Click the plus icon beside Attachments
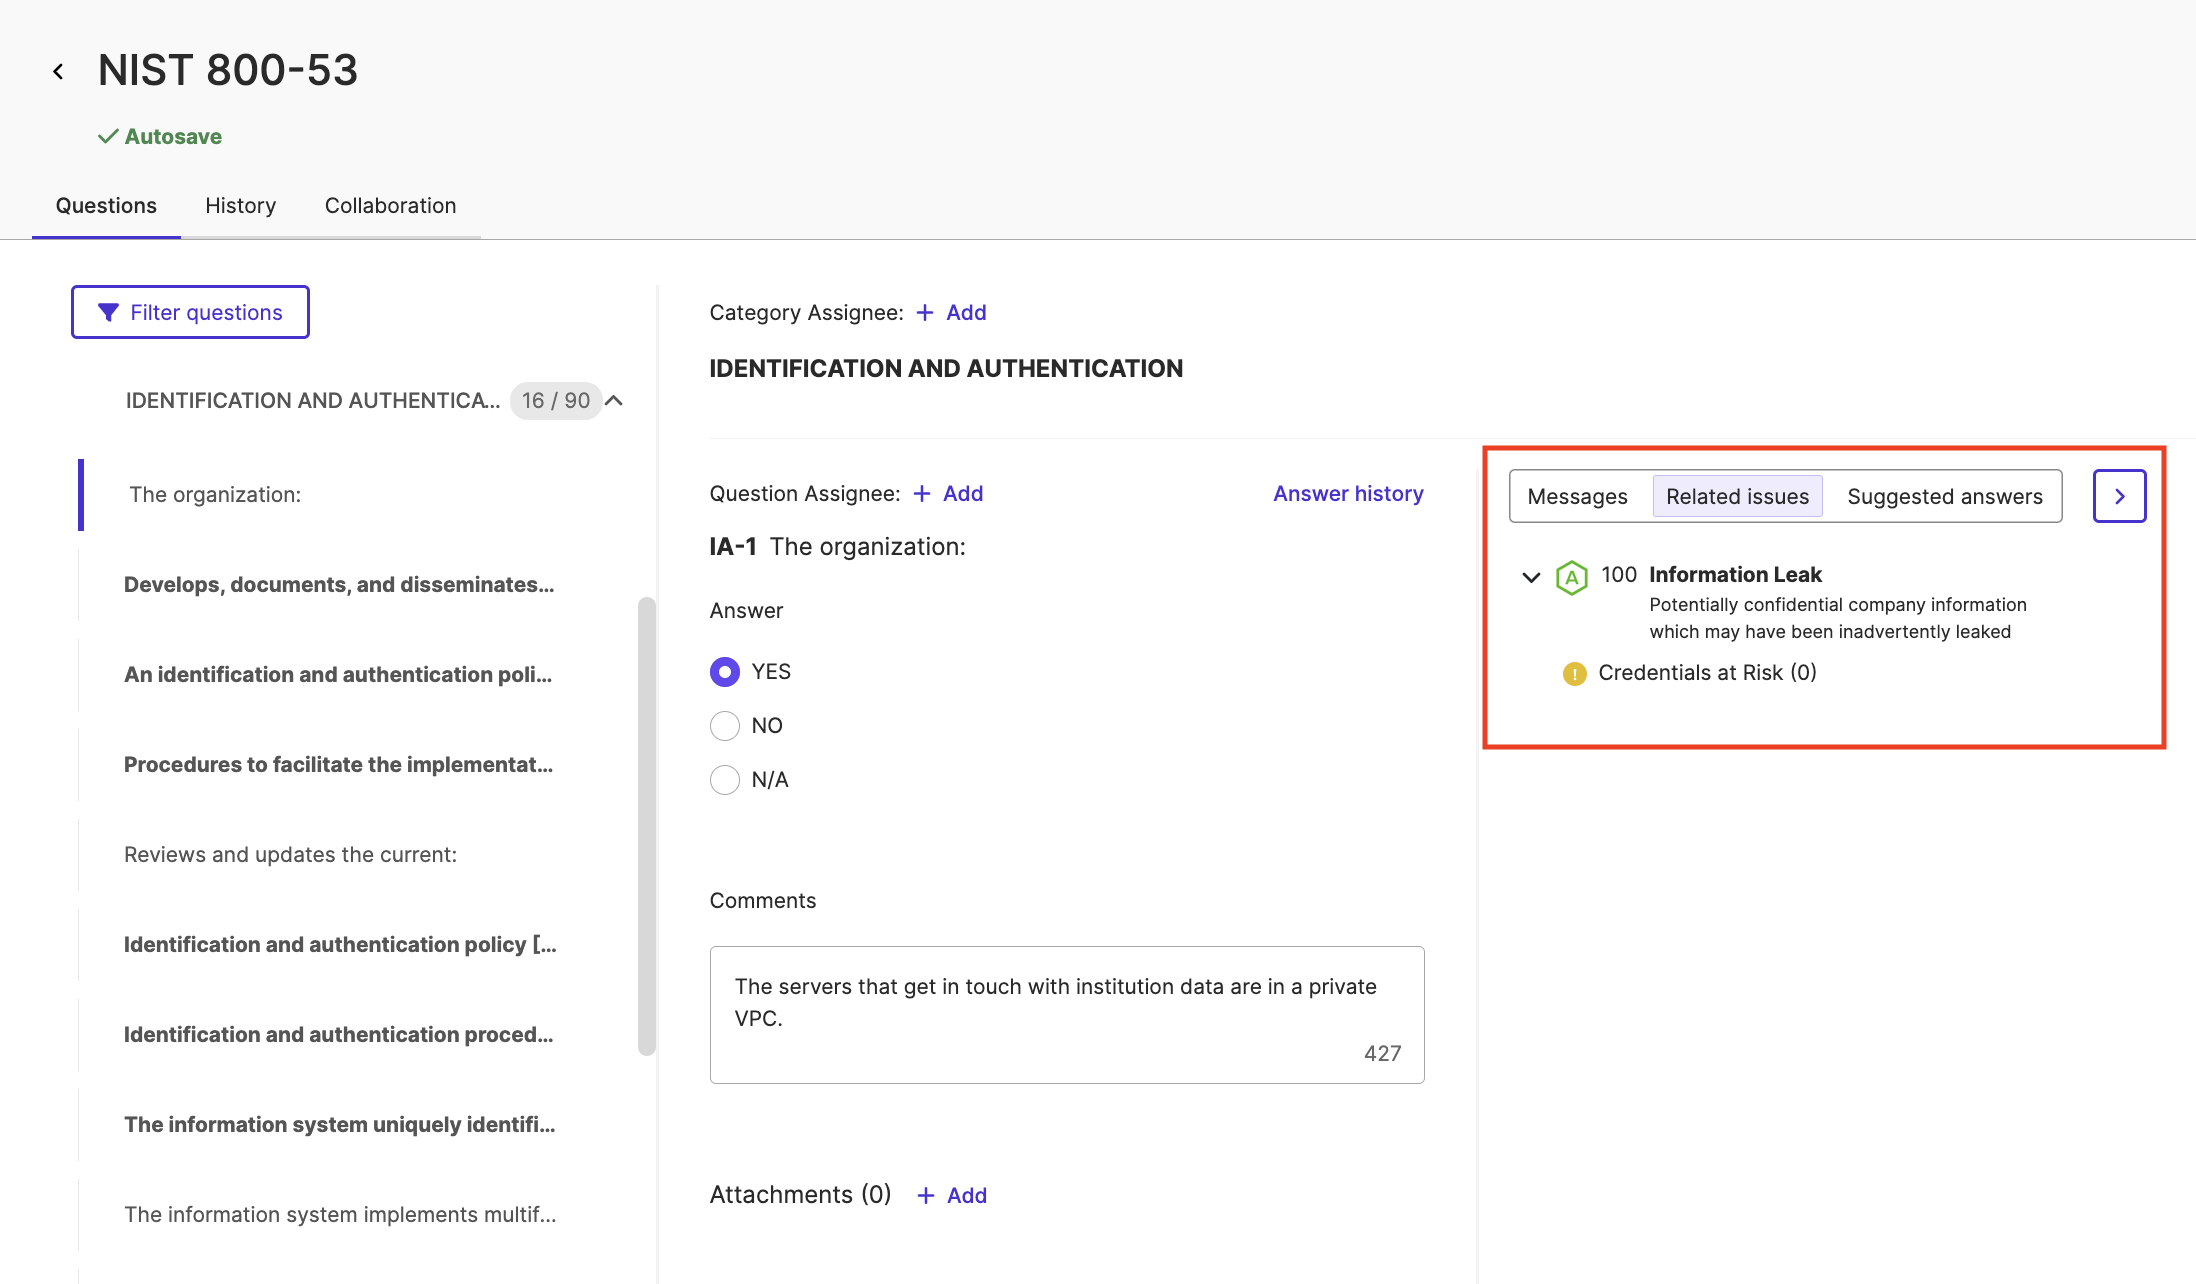The height and width of the screenshot is (1284, 2196). point(926,1196)
